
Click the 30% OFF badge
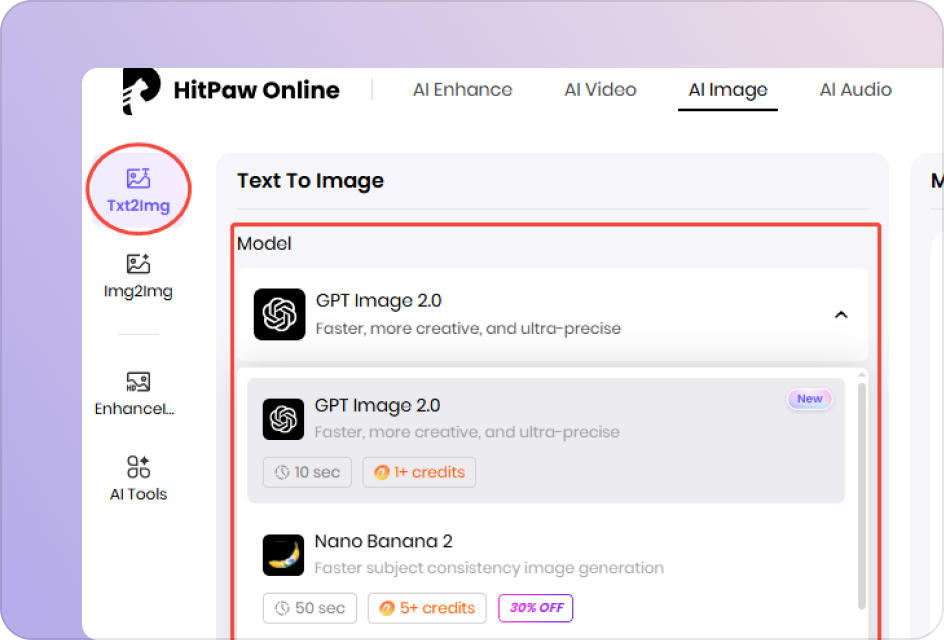[536, 607]
